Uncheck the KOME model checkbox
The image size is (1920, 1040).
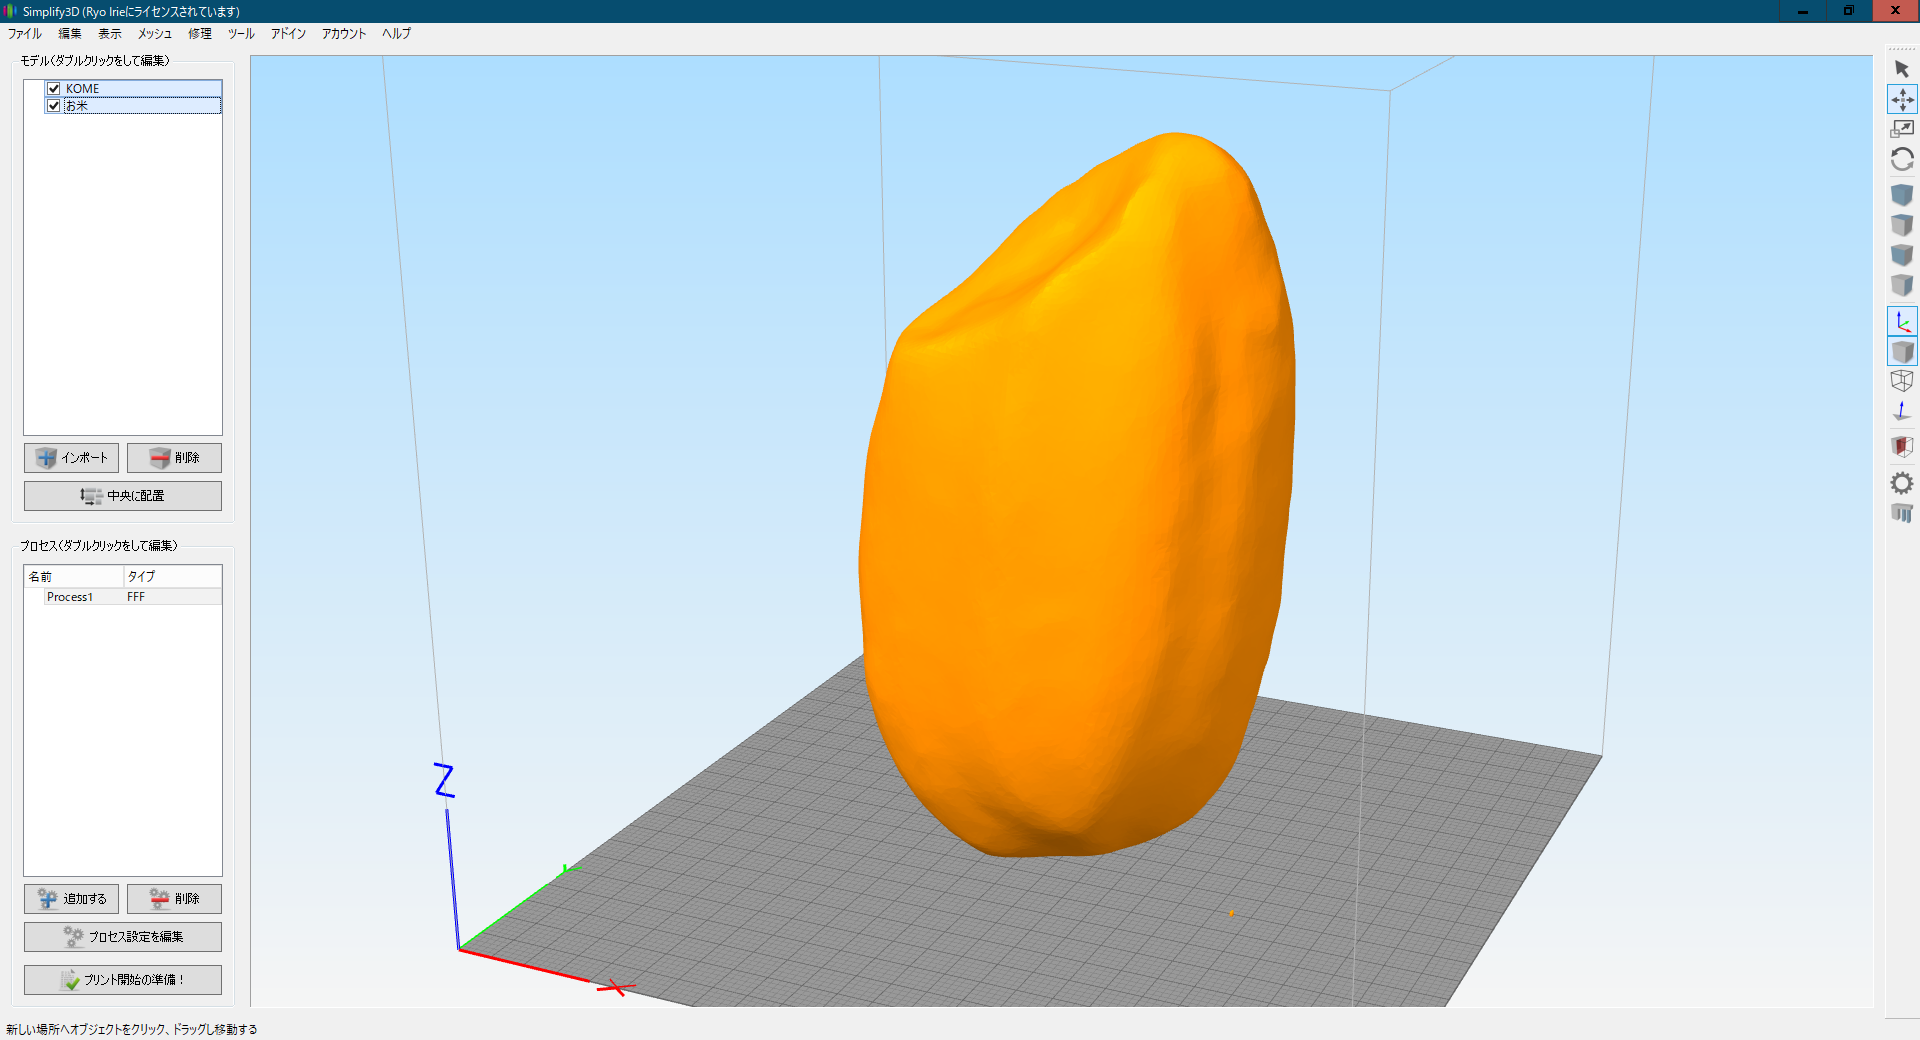coord(54,89)
